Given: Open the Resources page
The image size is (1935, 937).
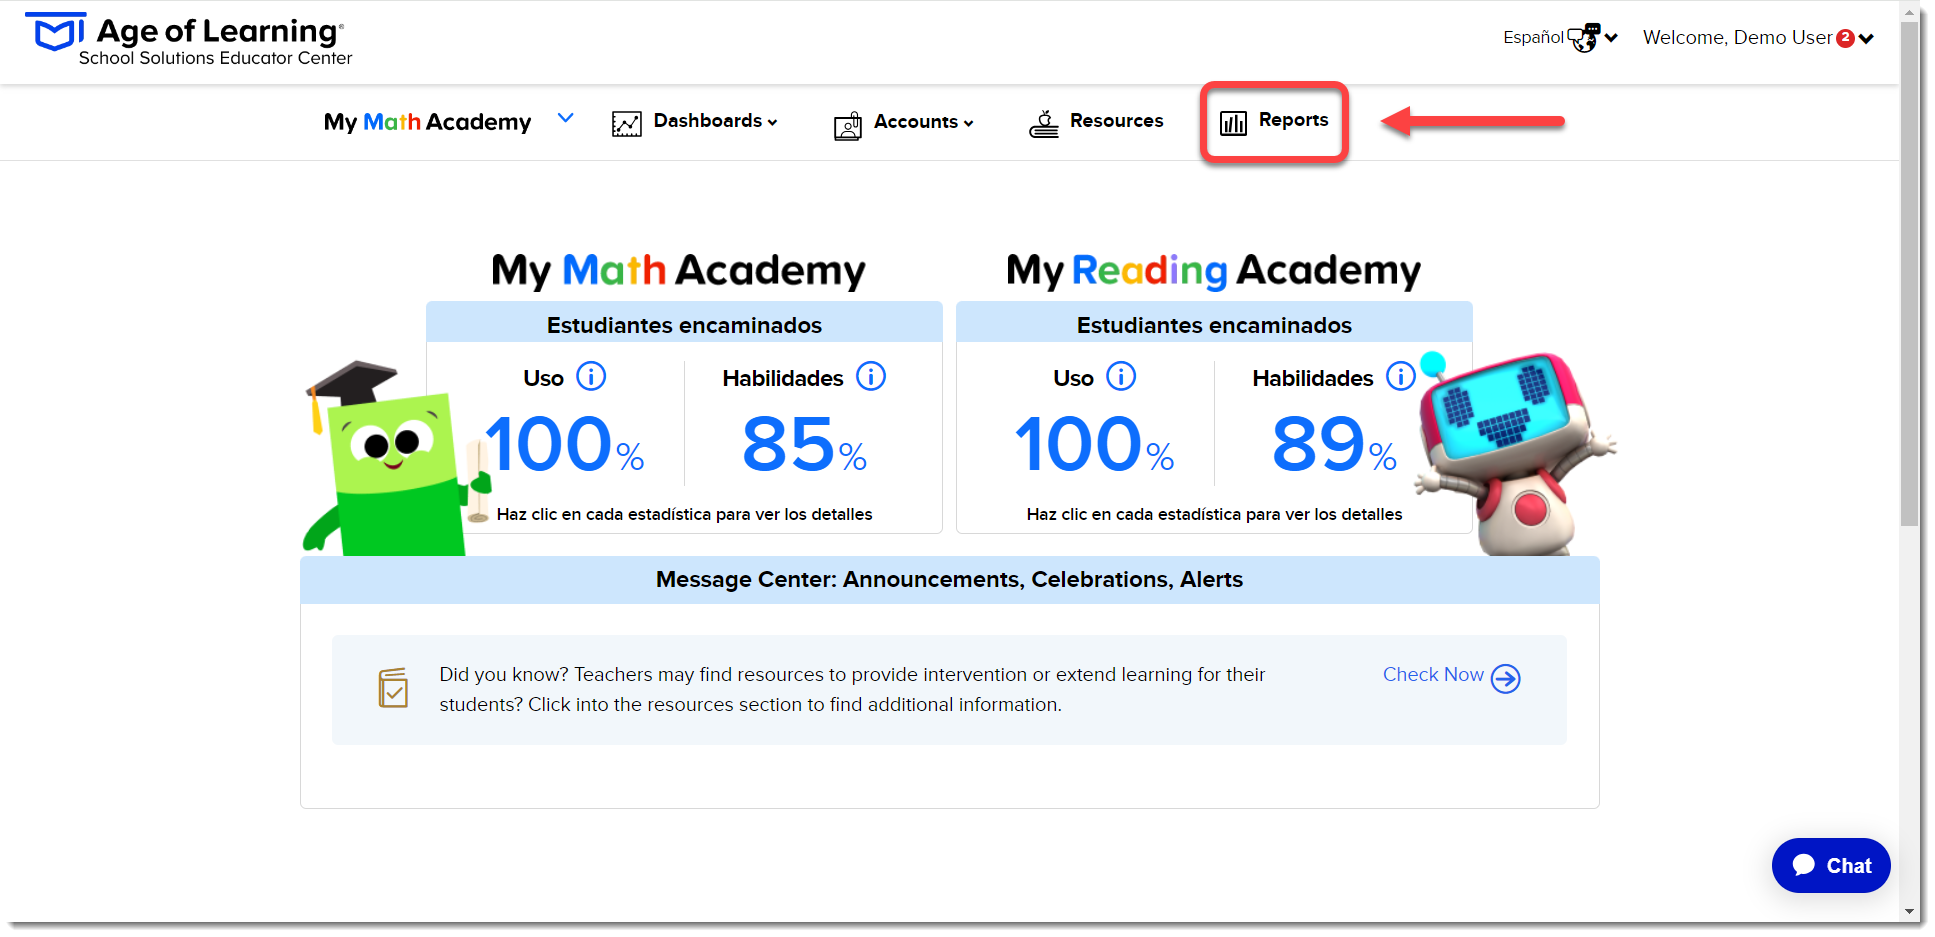Looking at the screenshot, I should [x=1116, y=121].
